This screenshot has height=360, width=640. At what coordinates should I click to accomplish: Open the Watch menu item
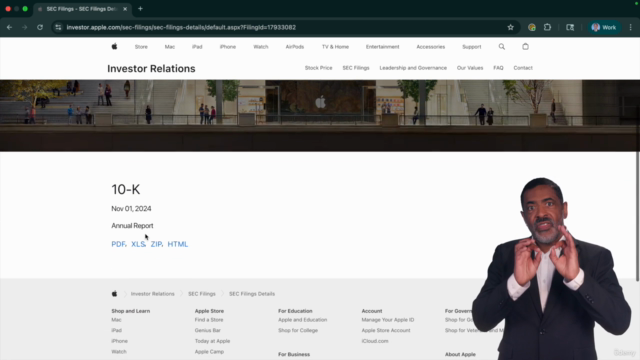coord(260,47)
